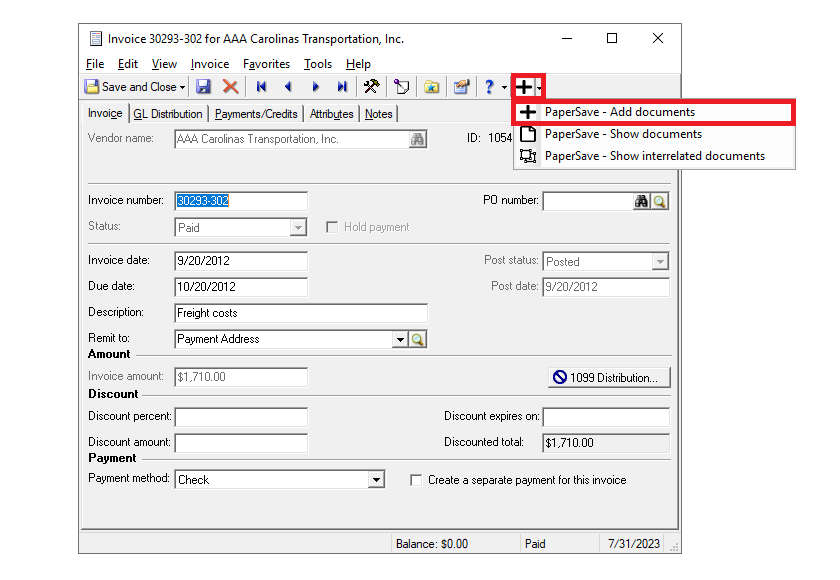Look up Vendor name with binoculars icon

click(419, 139)
